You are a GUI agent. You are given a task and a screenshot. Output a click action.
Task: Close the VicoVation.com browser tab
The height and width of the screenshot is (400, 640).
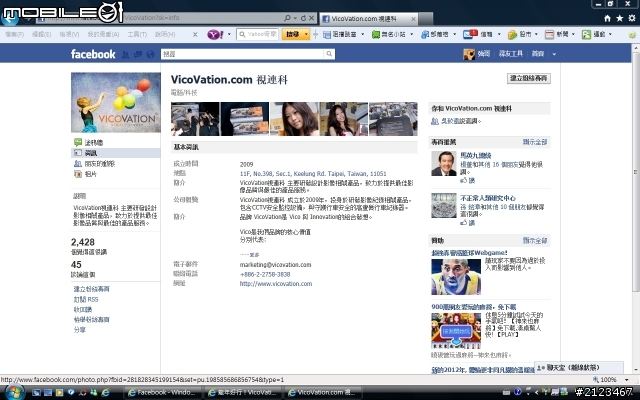(413, 19)
